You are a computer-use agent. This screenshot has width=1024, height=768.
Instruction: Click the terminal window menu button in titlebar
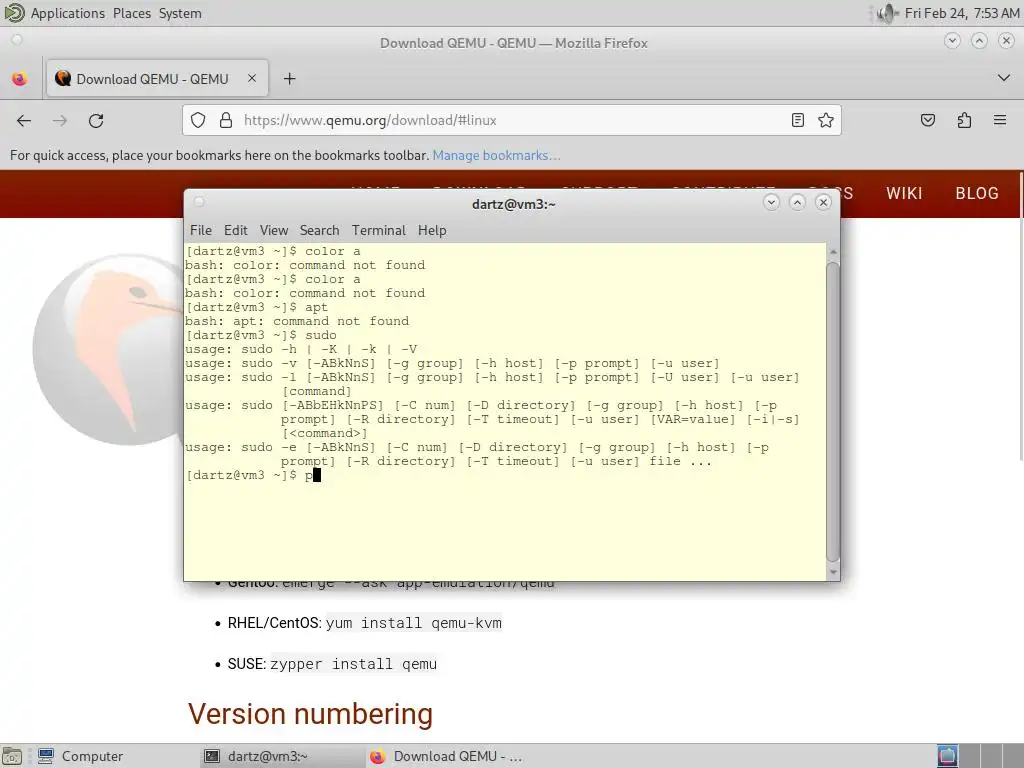tap(199, 202)
